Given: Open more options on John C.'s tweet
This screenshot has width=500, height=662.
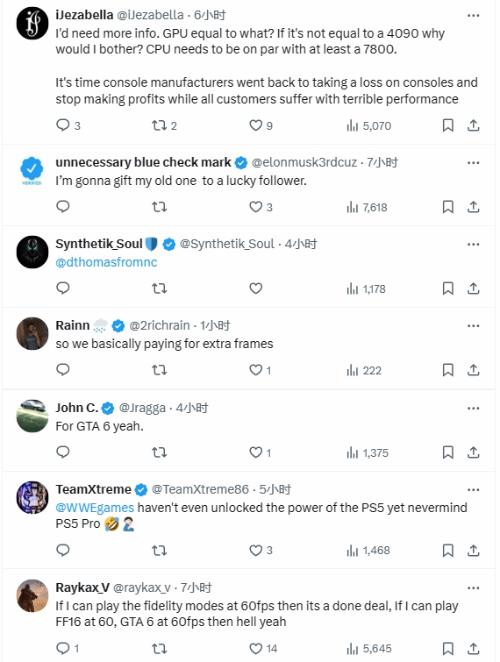Looking at the screenshot, I should coord(473,408).
